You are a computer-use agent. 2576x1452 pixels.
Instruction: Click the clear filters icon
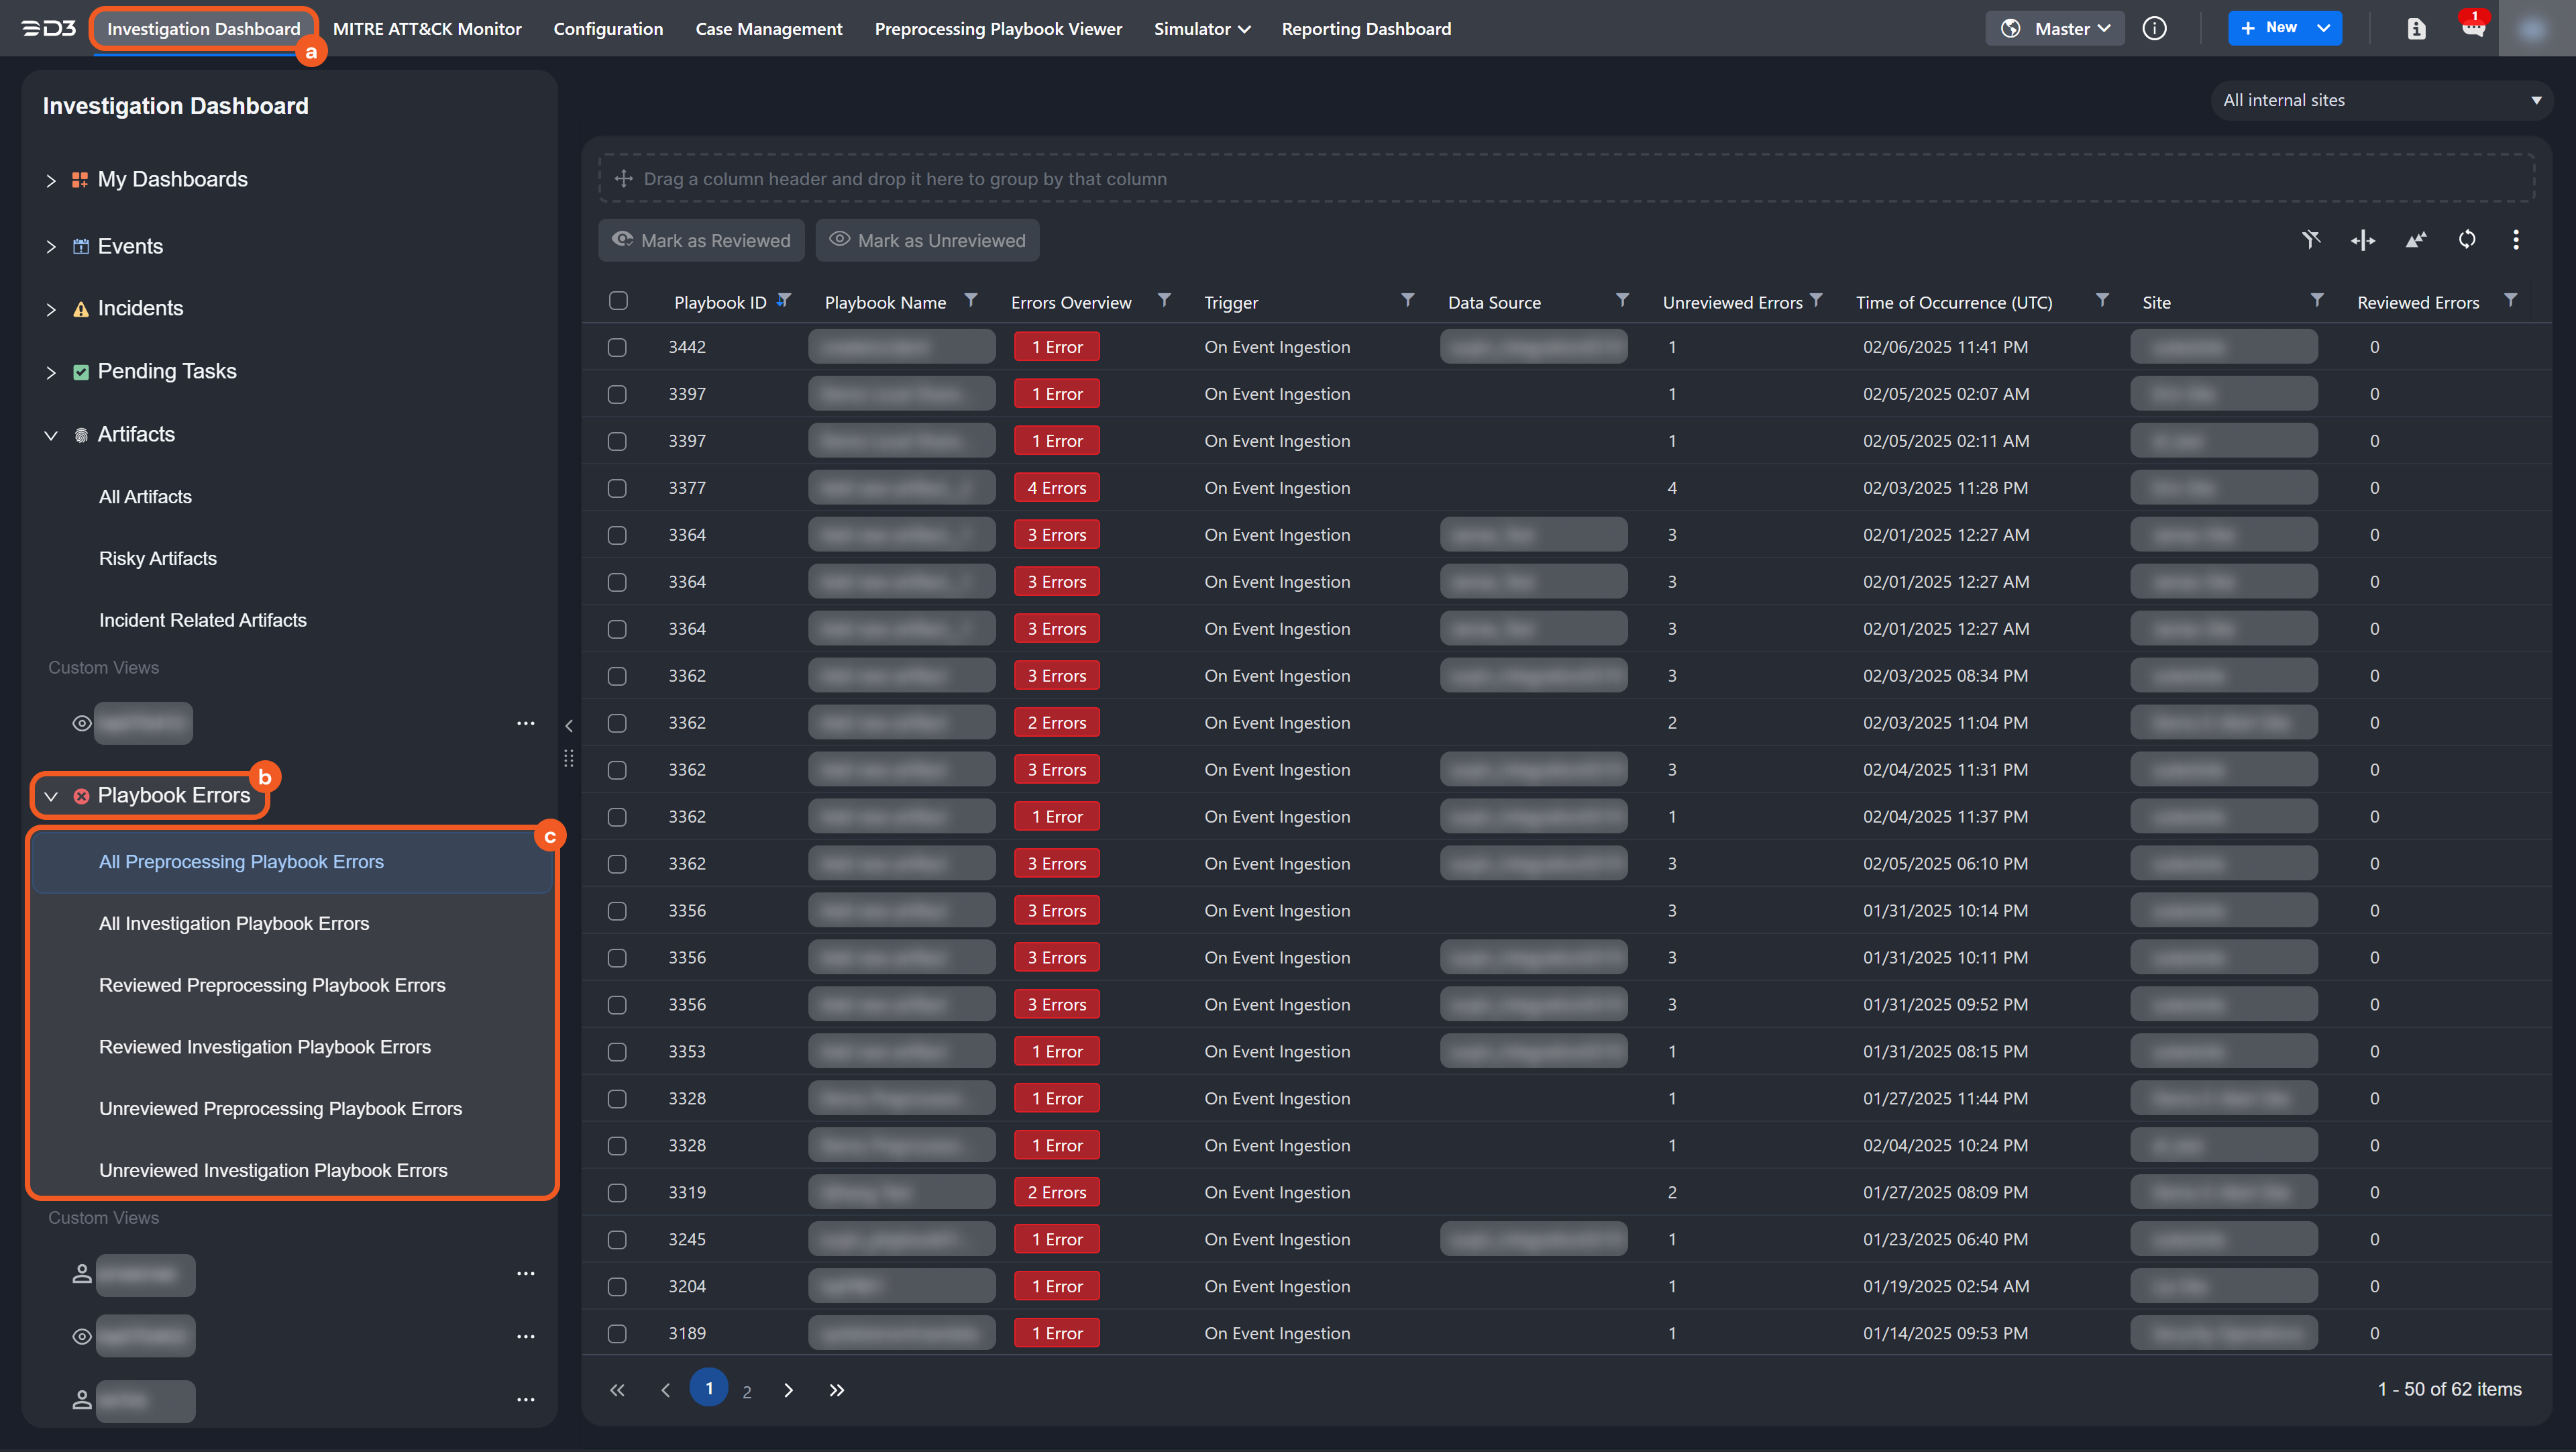click(x=2310, y=240)
